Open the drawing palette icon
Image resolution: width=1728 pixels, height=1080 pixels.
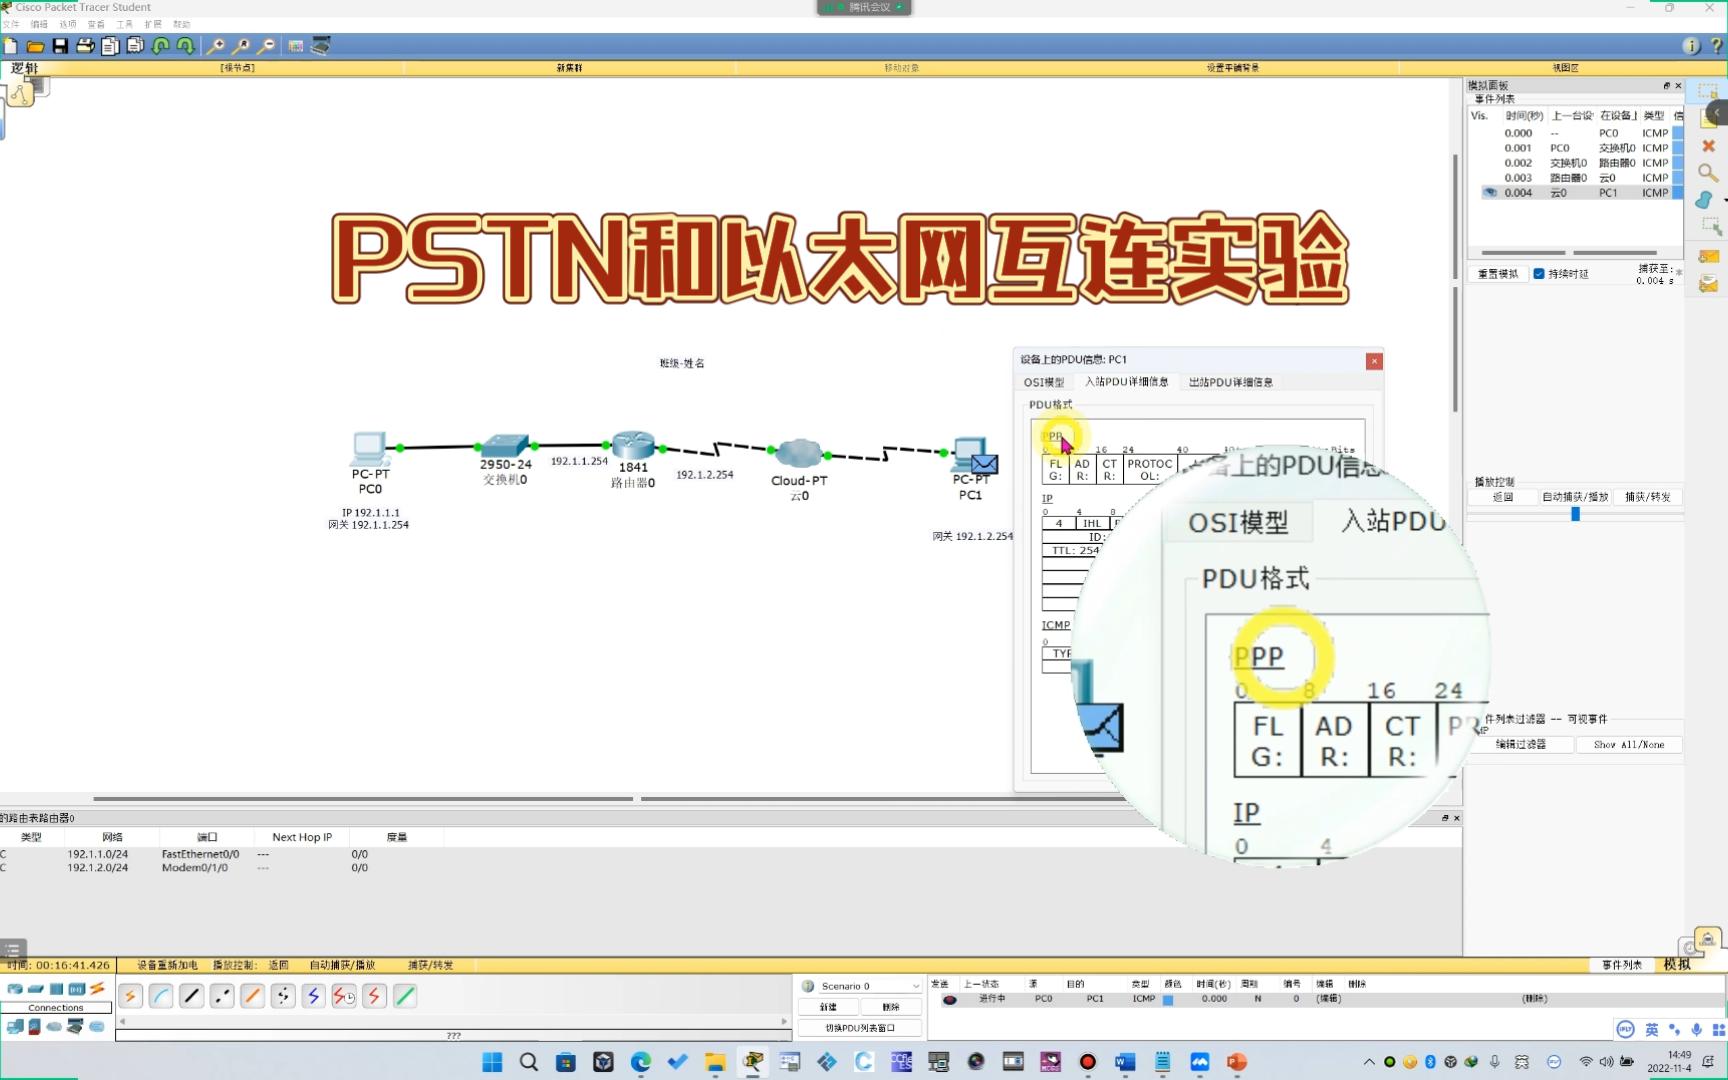click(295, 46)
